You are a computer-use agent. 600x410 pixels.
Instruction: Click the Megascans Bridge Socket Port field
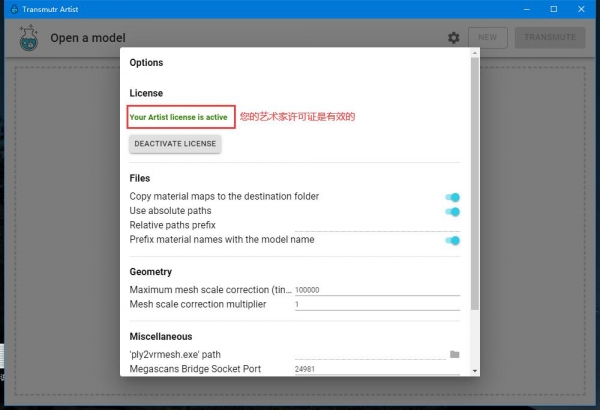(x=377, y=369)
